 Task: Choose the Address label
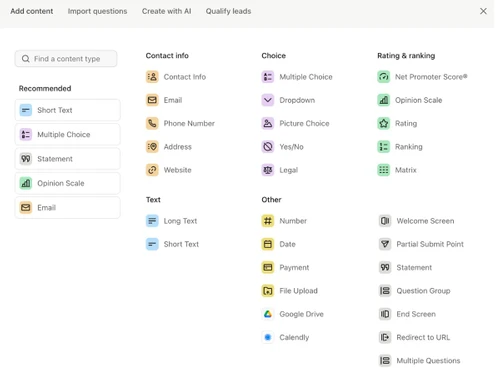point(178,147)
